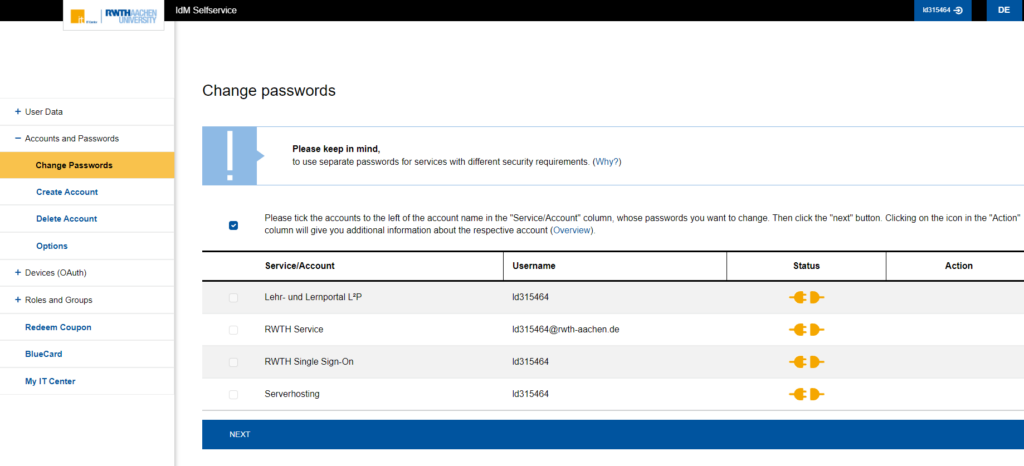This screenshot has height=466, width=1024.
Task: Expand the Roles and Groups section
Action: 18,300
